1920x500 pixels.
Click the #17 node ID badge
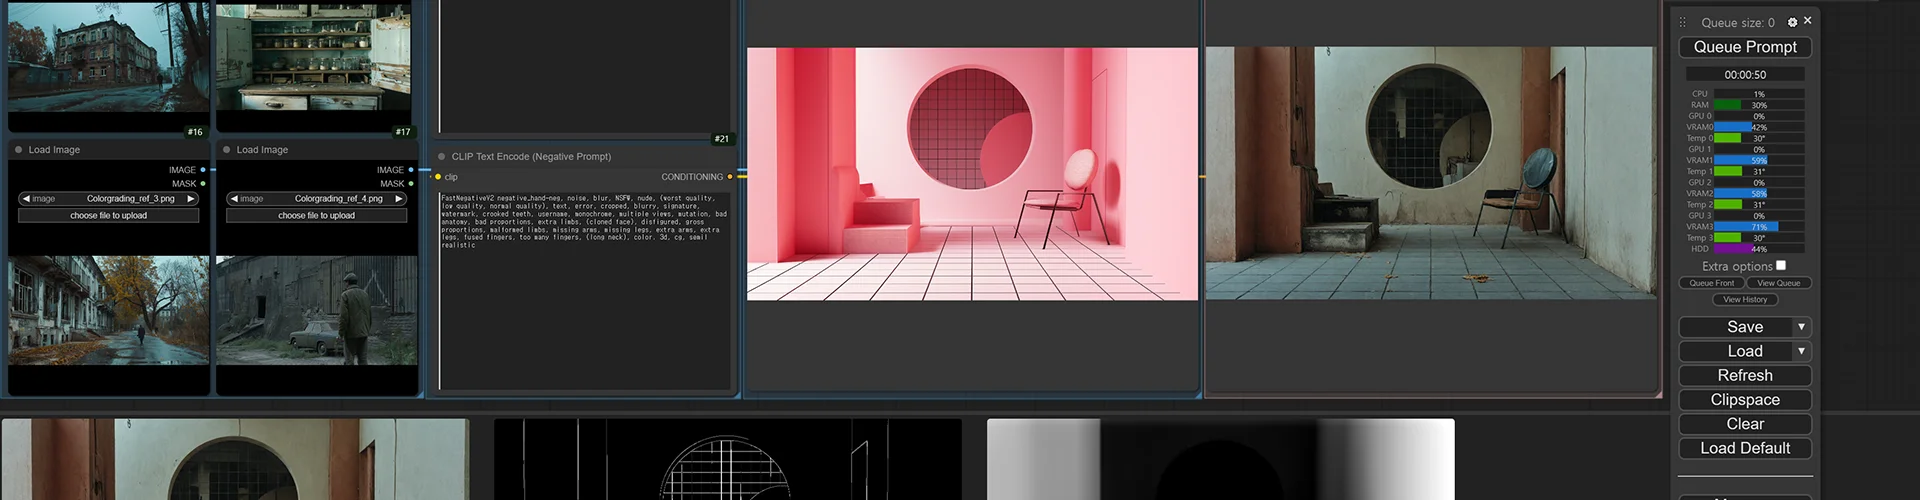[403, 132]
